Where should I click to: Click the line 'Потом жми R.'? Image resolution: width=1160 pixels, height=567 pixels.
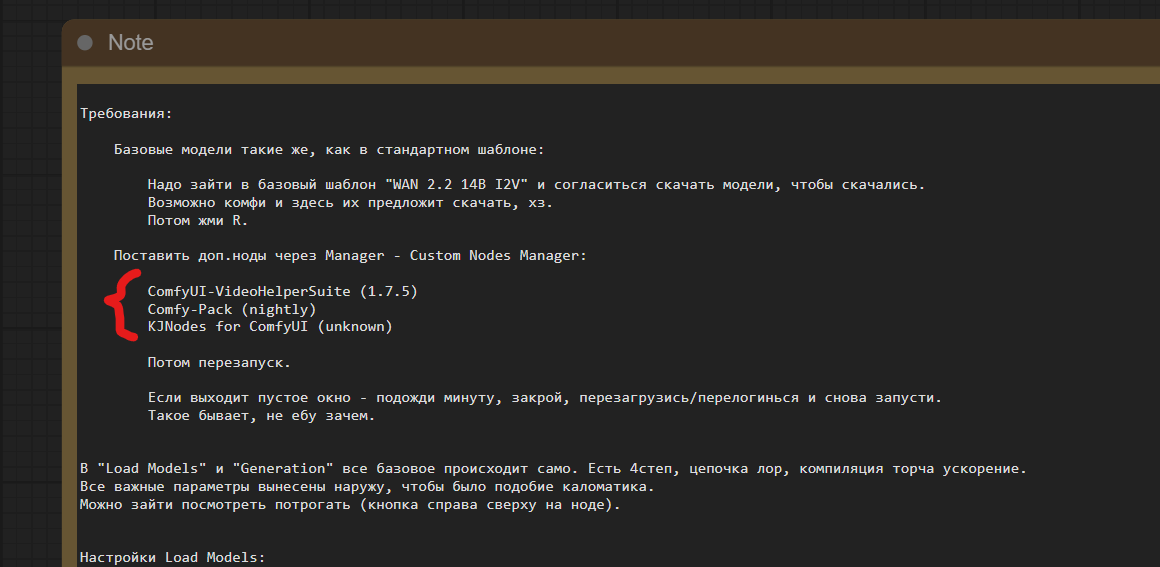pos(198,221)
